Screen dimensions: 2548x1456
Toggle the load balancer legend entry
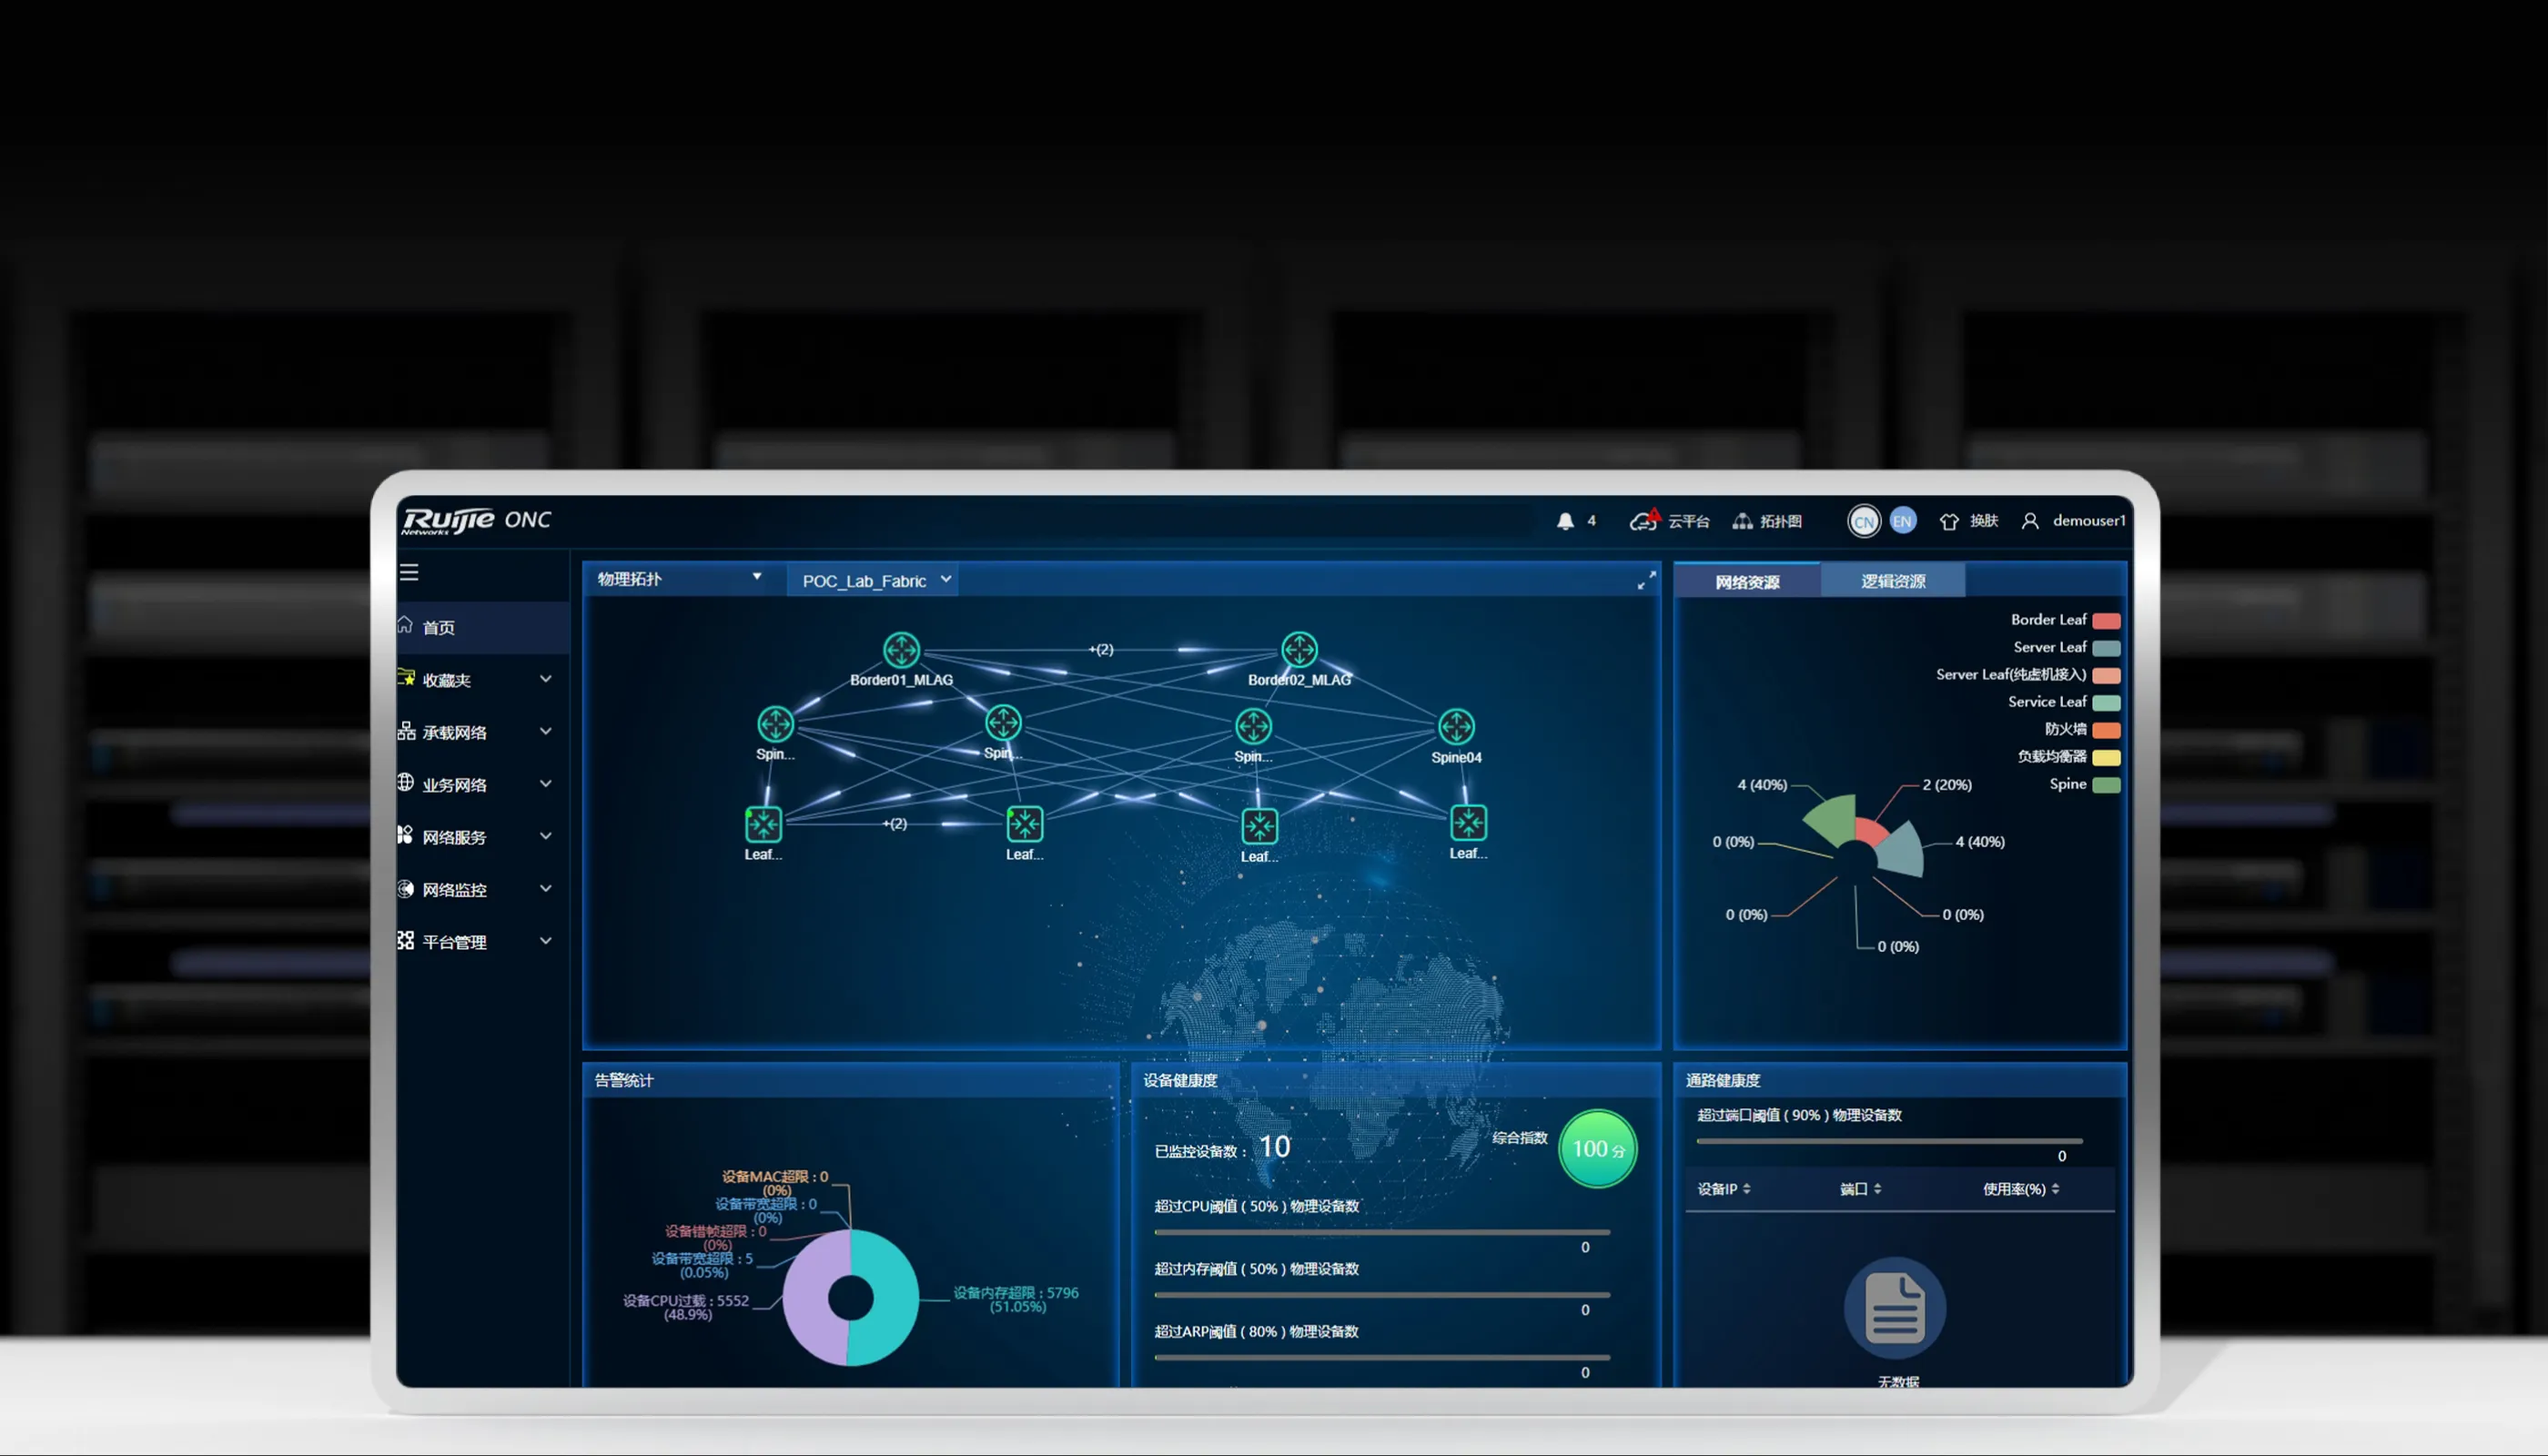[x=2069, y=757]
